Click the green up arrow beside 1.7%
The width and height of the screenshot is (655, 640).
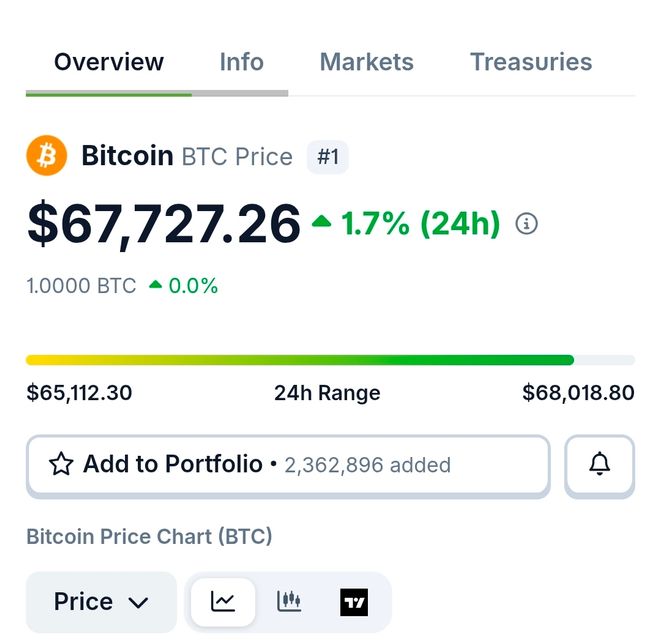(321, 222)
